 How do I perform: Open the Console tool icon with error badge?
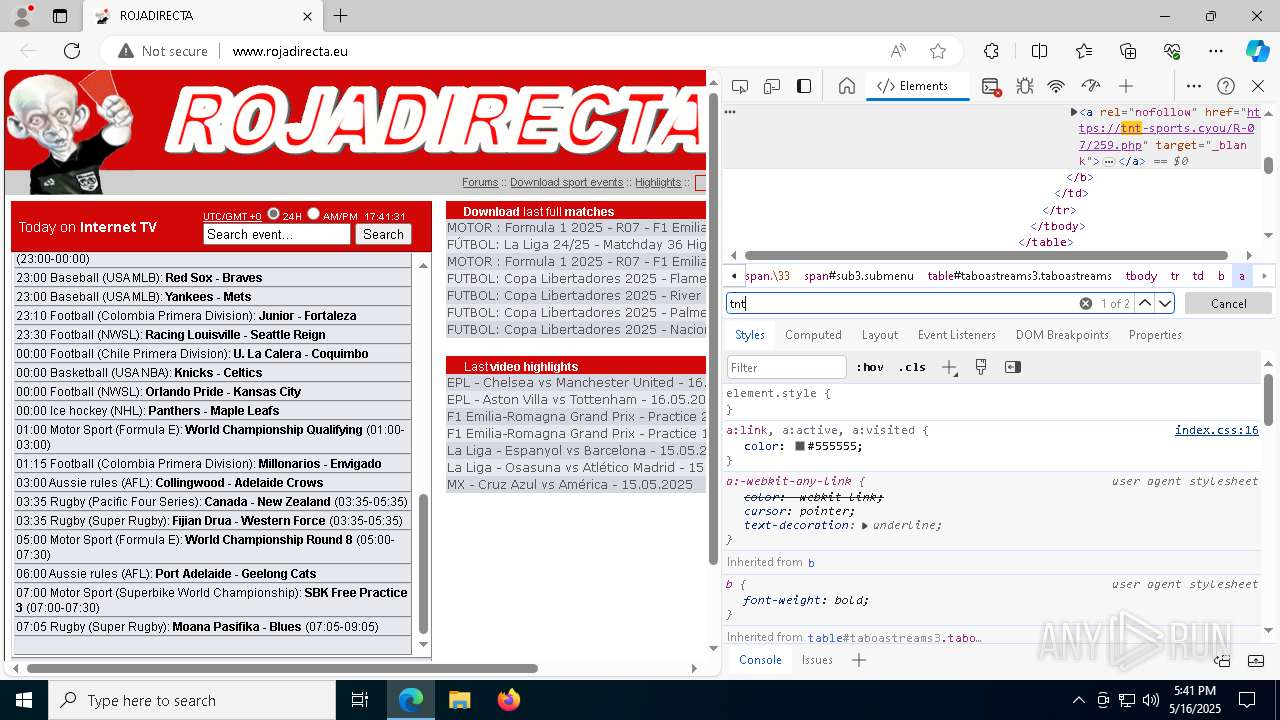991,86
